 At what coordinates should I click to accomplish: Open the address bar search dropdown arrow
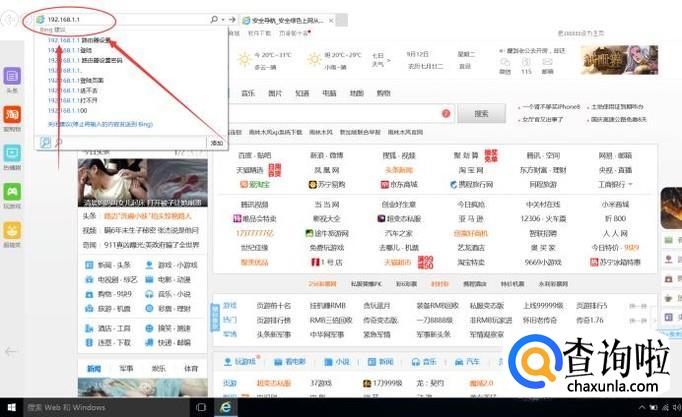(x=223, y=20)
